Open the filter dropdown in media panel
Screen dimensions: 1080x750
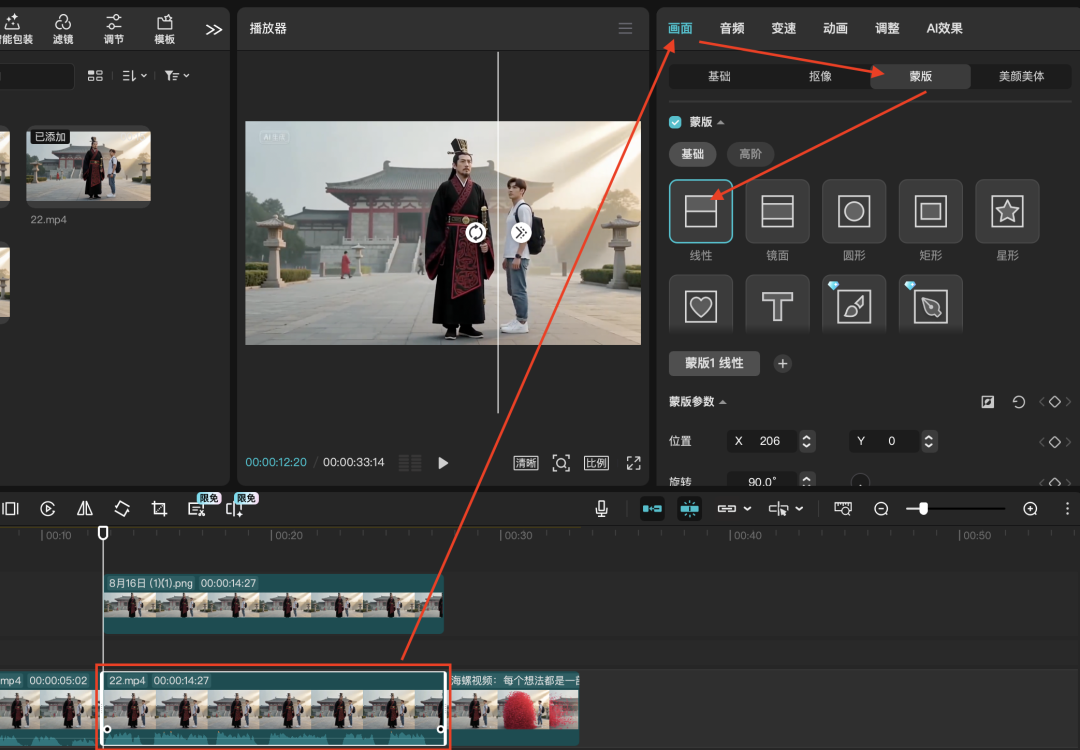pos(176,76)
